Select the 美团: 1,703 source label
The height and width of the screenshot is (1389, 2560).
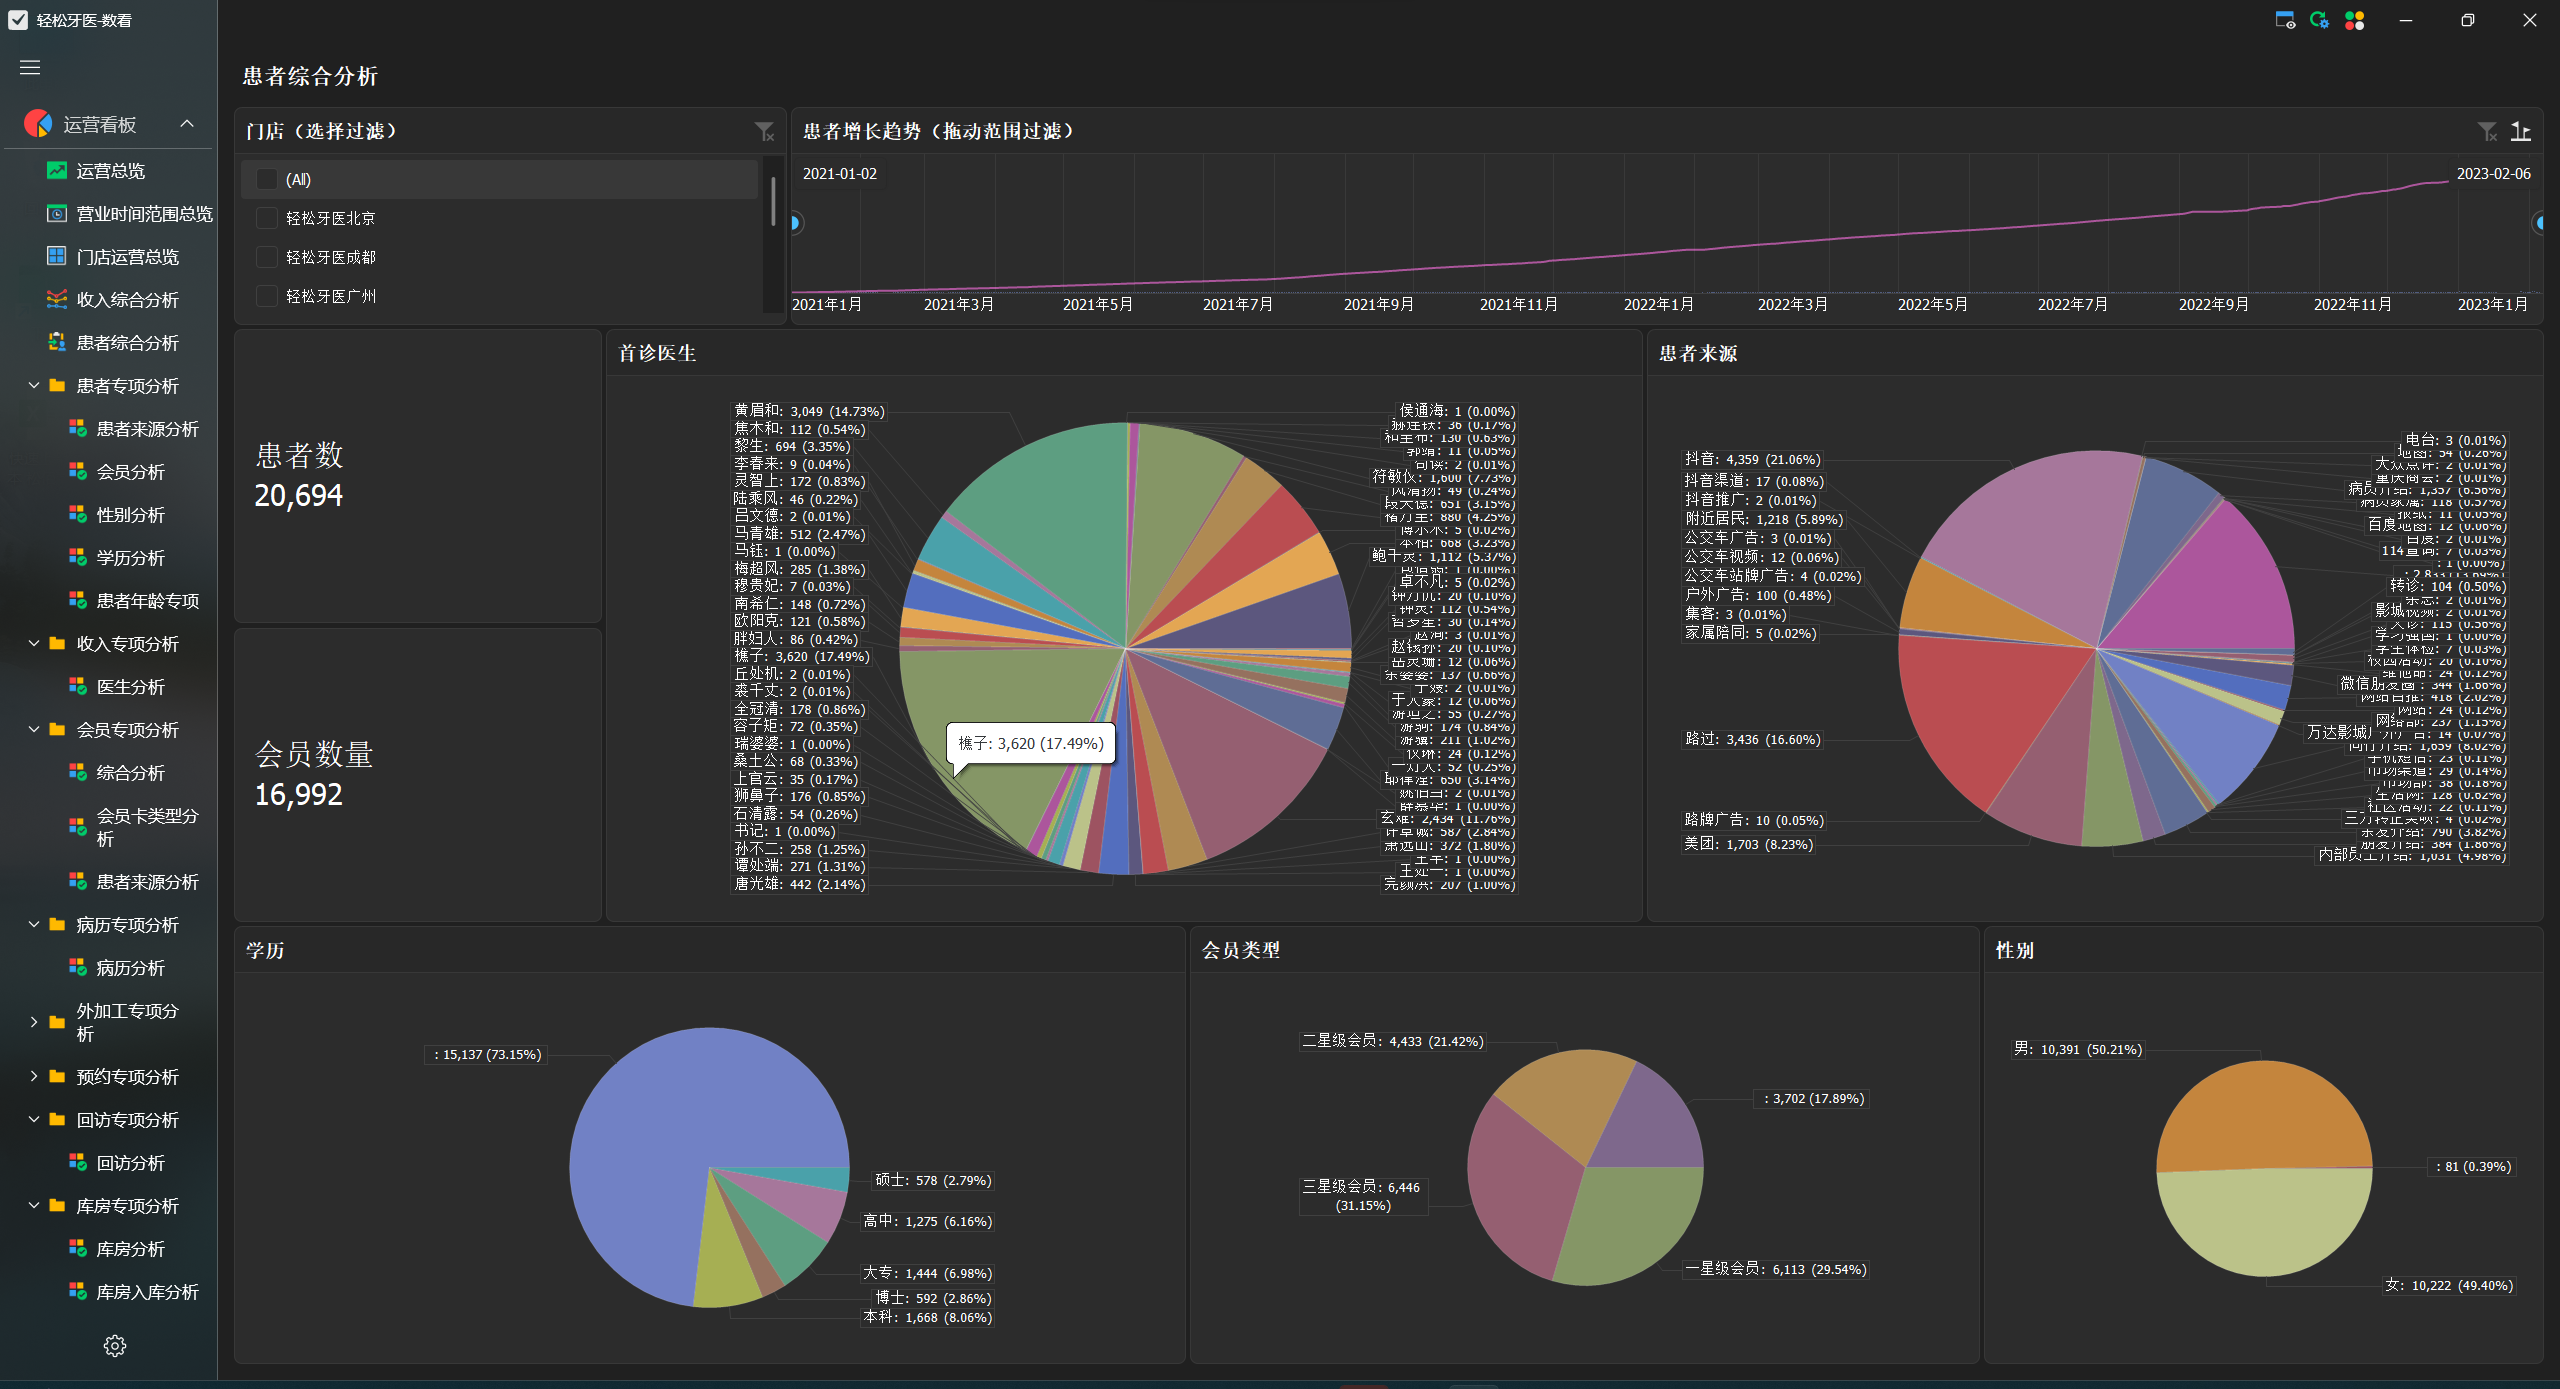[x=1748, y=844]
